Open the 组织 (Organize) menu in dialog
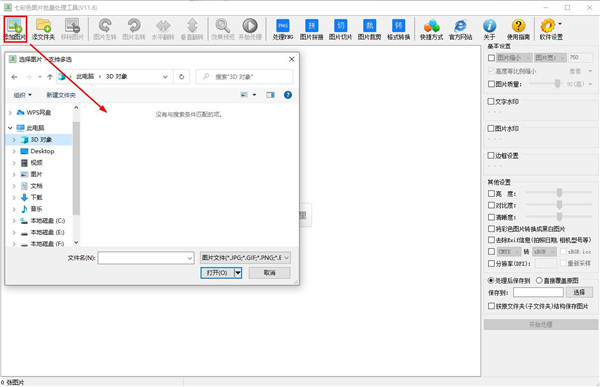 click(23, 95)
